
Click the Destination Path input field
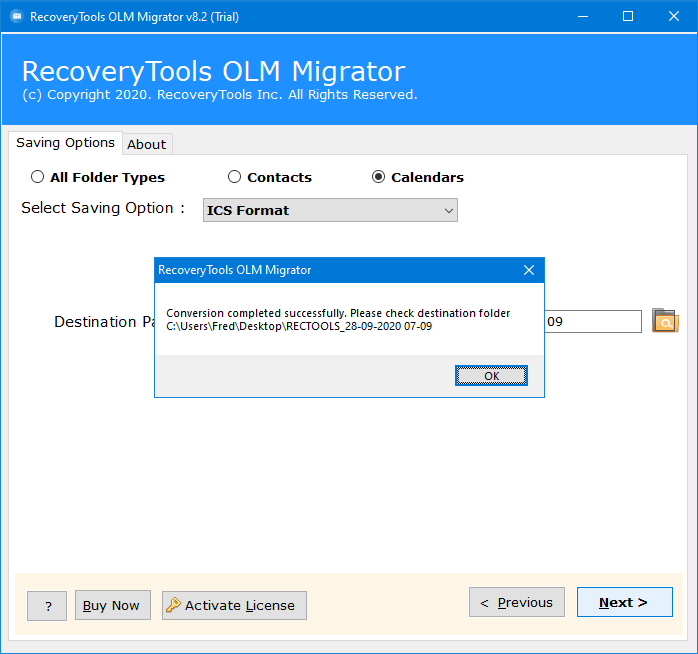(x=593, y=321)
